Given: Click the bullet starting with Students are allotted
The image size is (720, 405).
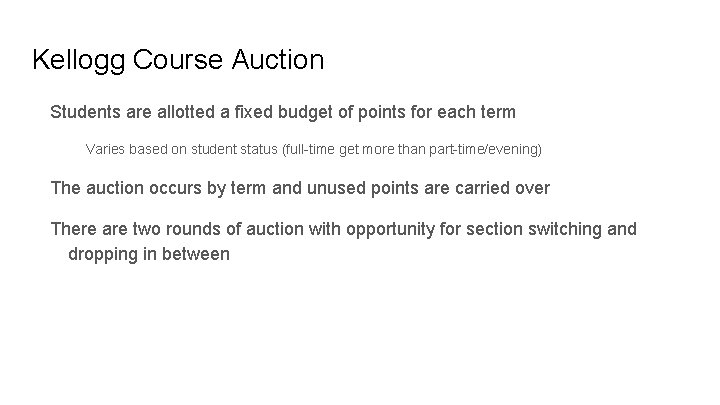Looking at the screenshot, I should point(283,112).
